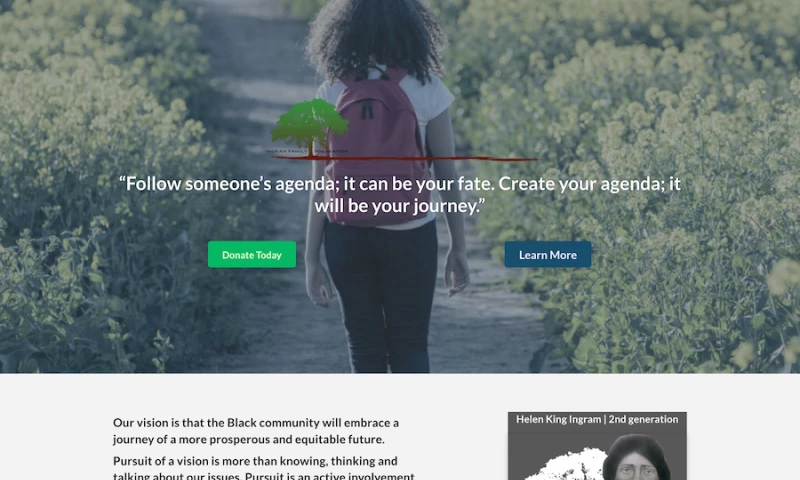Screen dimensions: 800x480
Task: Click the quote's first line about fate
Action: click(x=400, y=184)
